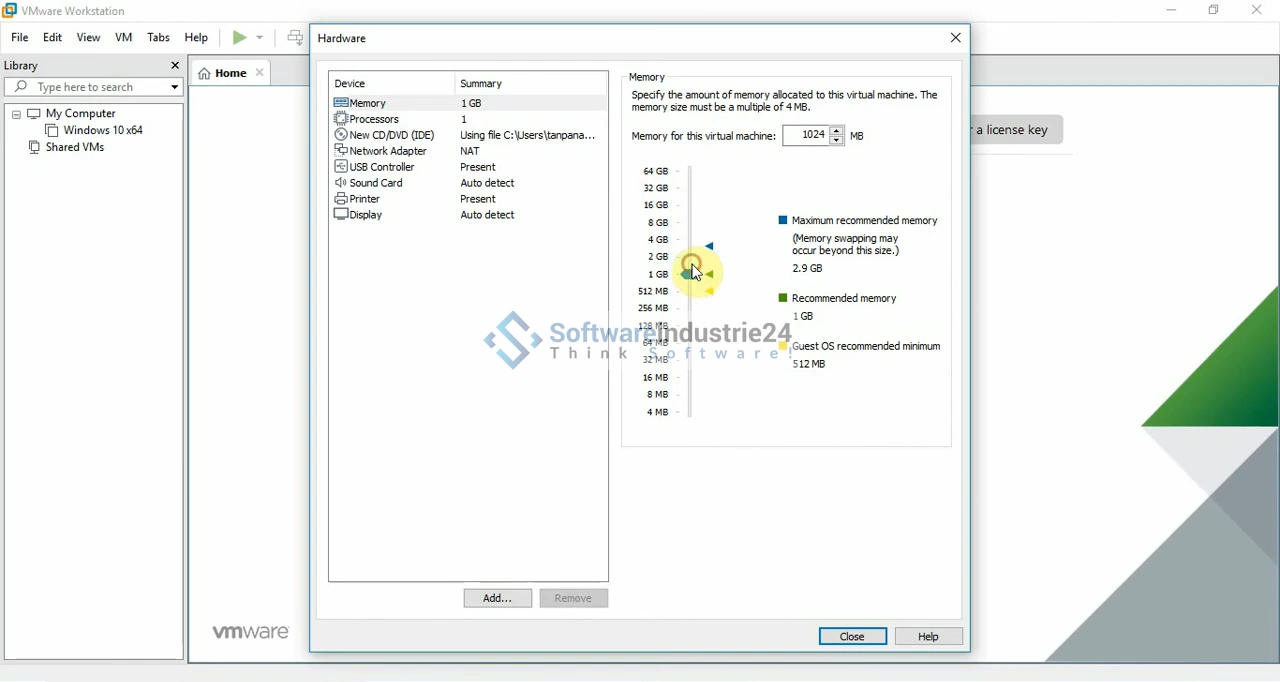
Task: Select the Processors device icon
Action: [x=341, y=119]
